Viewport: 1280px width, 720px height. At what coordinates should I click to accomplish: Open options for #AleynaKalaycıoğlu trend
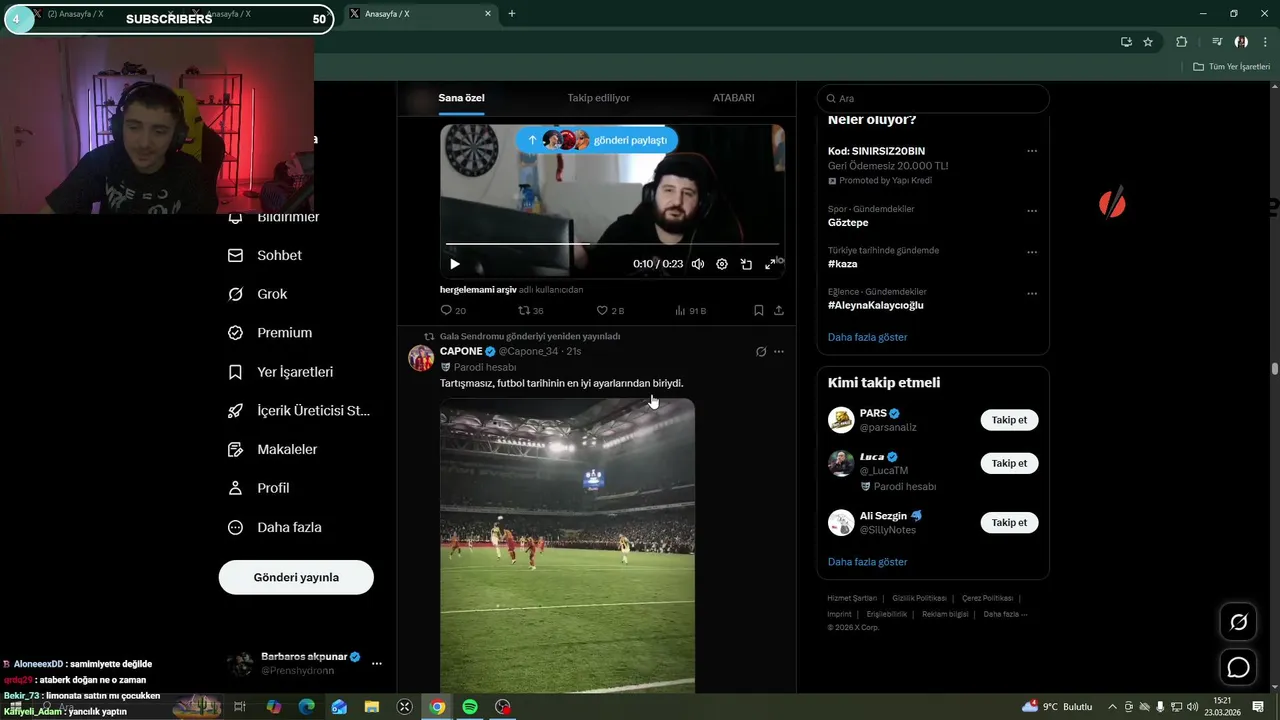pyautogui.click(x=1032, y=294)
